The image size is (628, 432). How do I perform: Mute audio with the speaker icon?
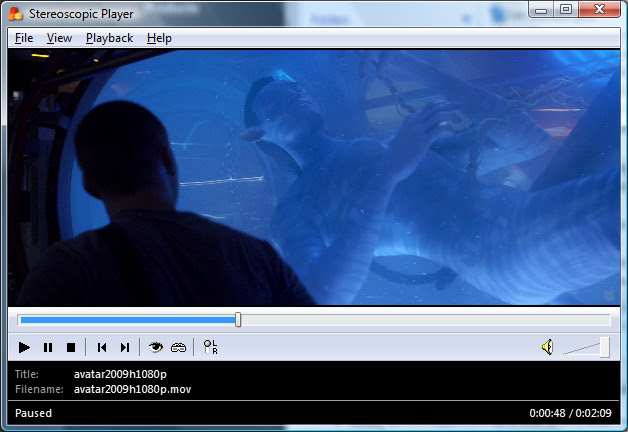pos(547,347)
